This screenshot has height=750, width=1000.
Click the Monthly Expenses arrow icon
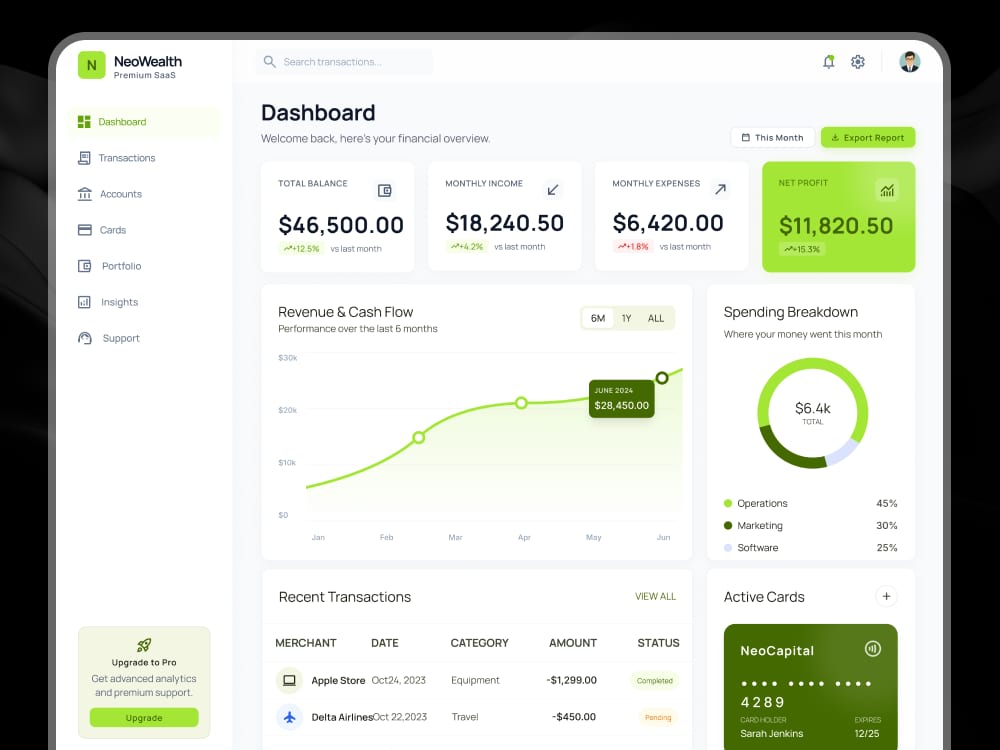coord(721,189)
